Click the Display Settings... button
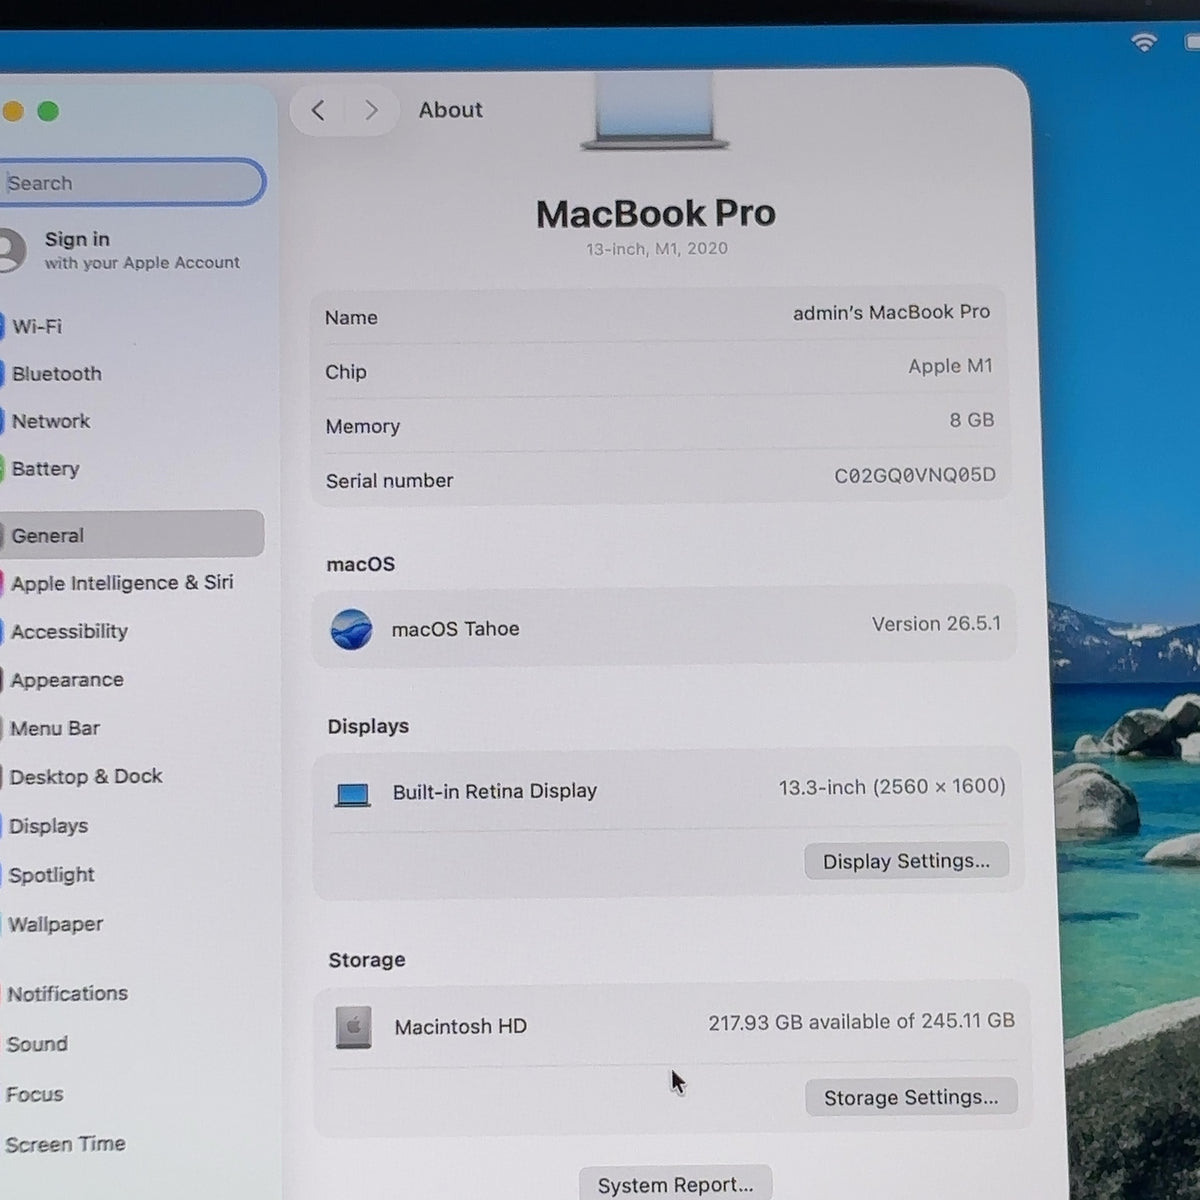Viewport: 1200px width, 1200px height. tap(907, 861)
